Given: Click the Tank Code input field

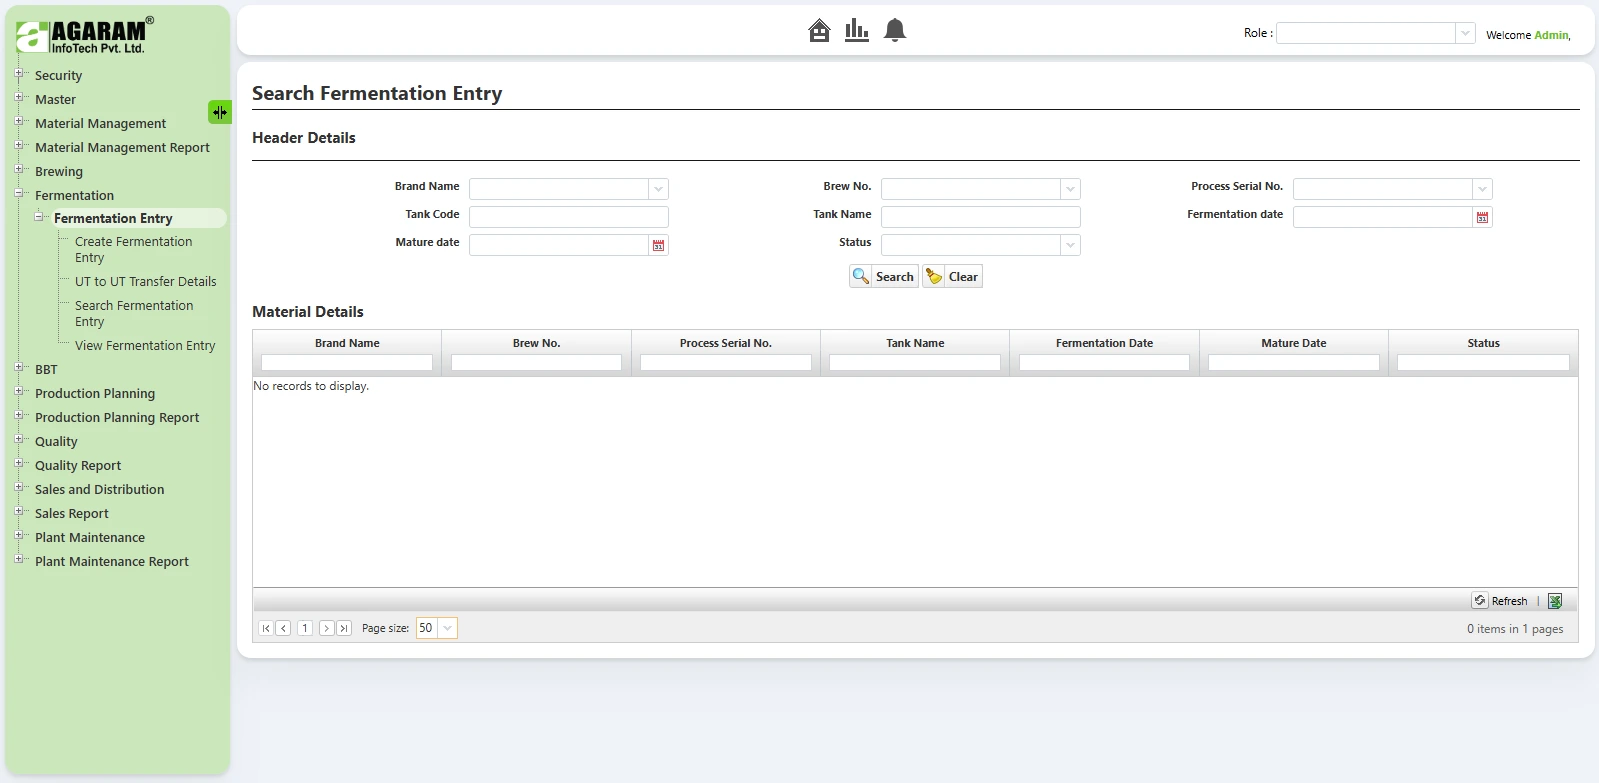Looking at the screenshot, I should tap(568, 217).
